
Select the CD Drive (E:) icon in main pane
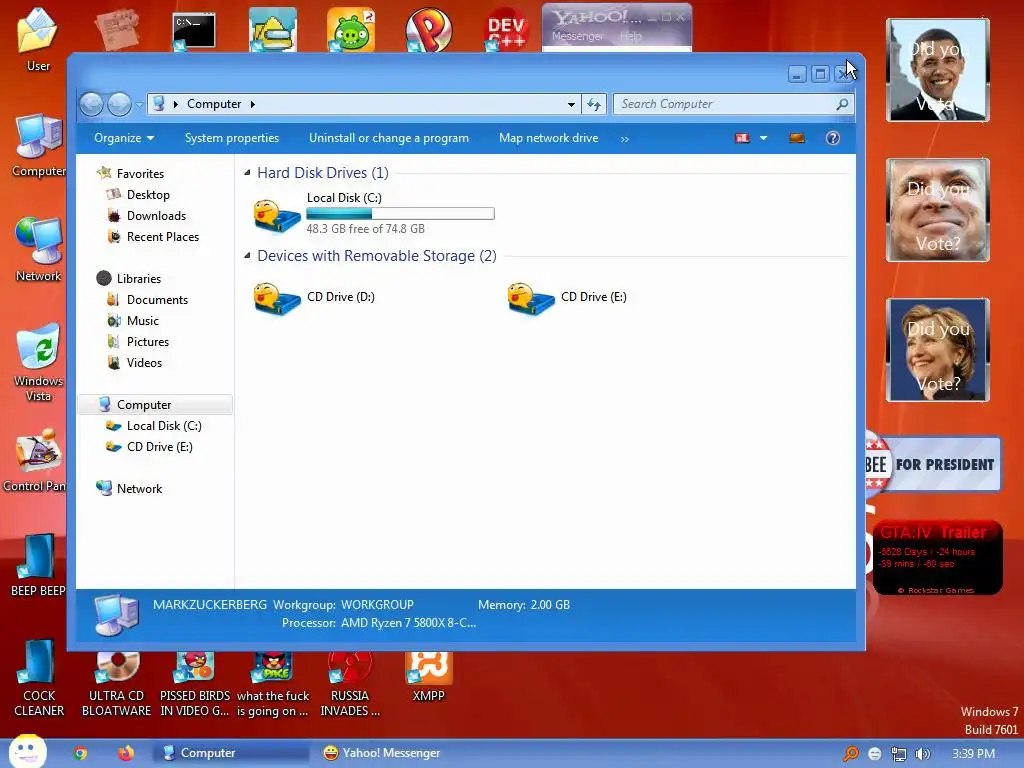click(530, 298)
